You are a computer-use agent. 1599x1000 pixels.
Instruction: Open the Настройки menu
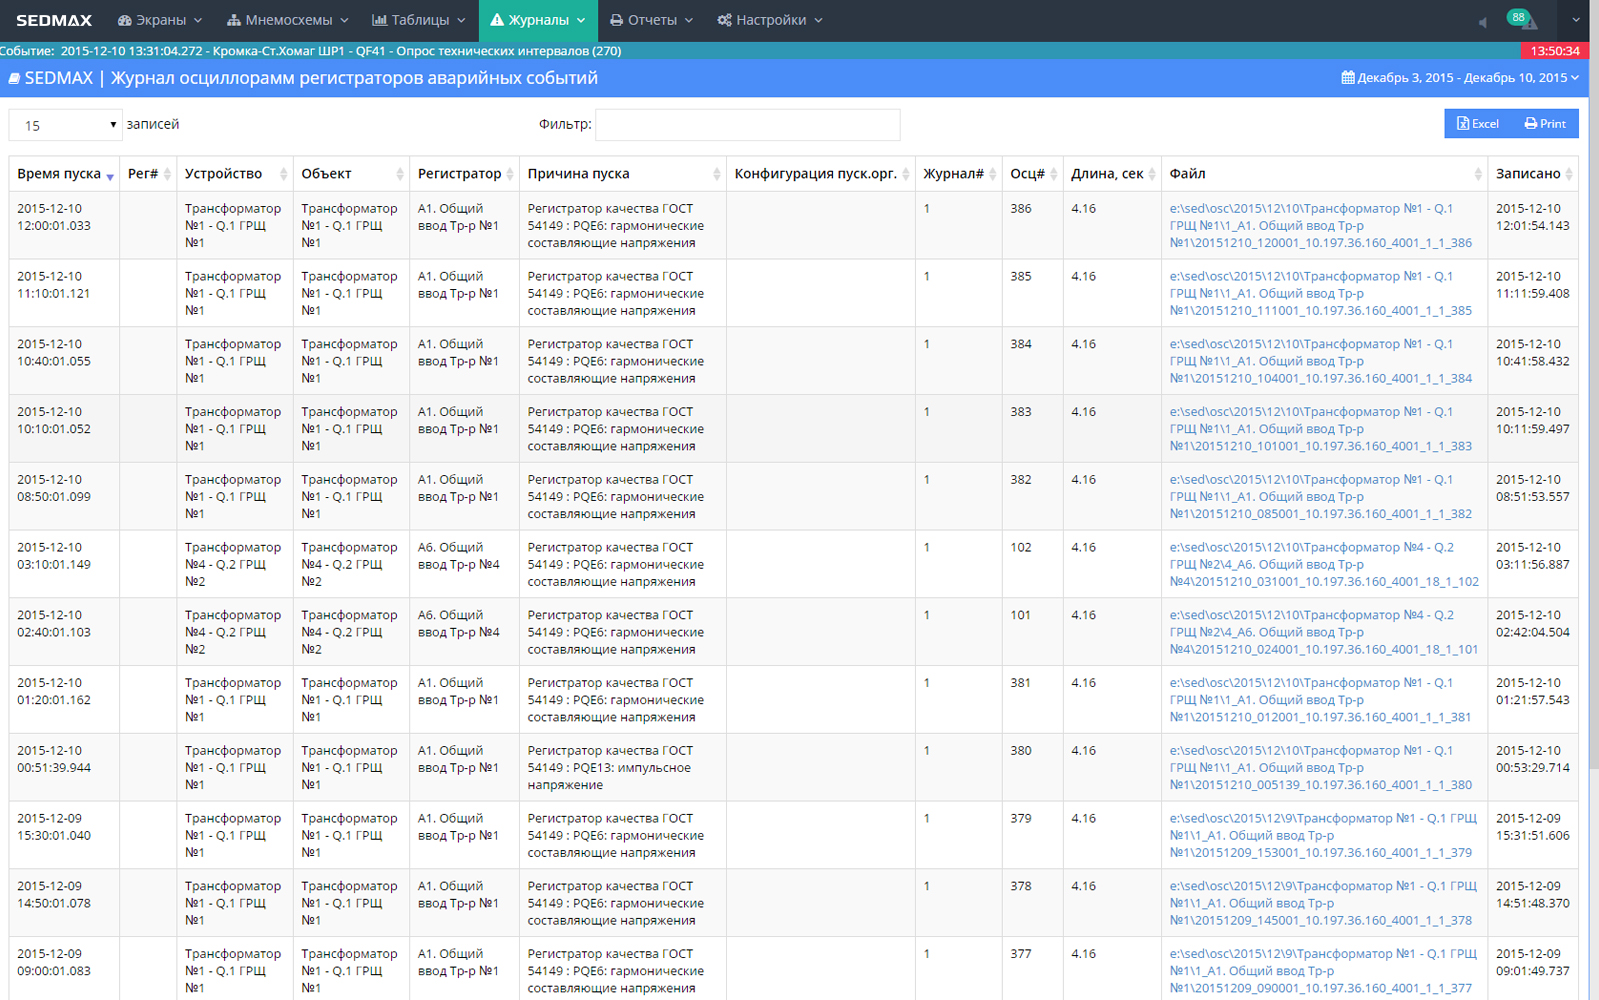click(x=770, y=20)
